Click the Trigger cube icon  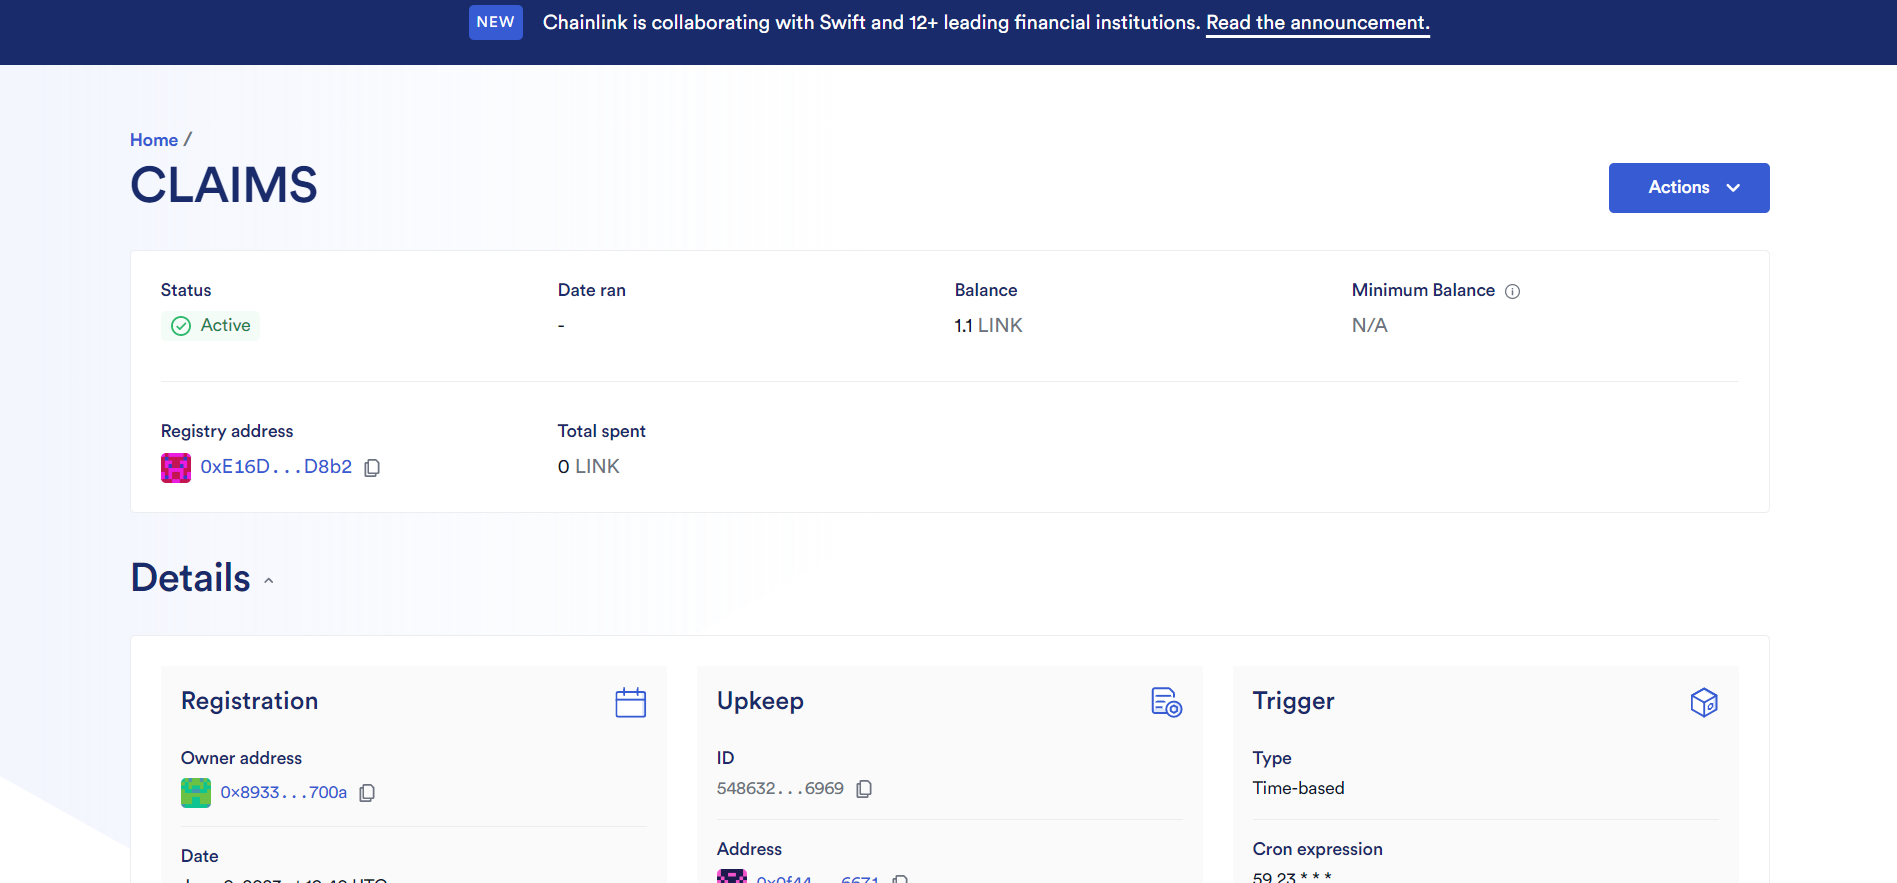[1703, 702]
